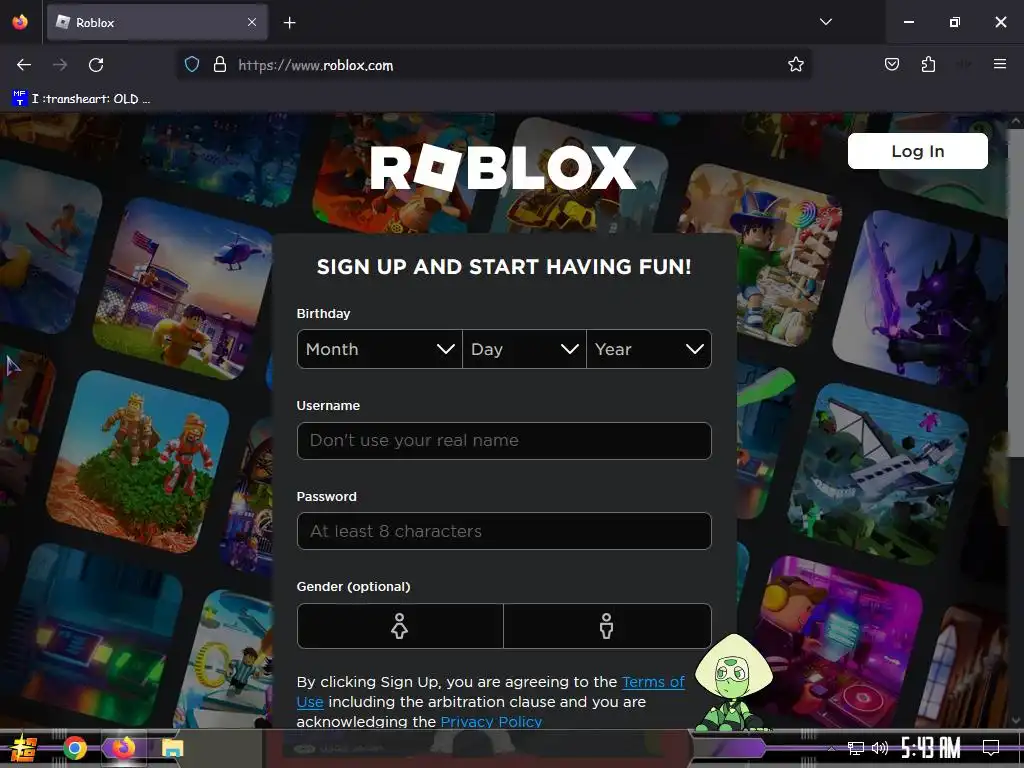Bookmark this page with the star
This screenshot has width=1024, height=768.
coord(795,65)
